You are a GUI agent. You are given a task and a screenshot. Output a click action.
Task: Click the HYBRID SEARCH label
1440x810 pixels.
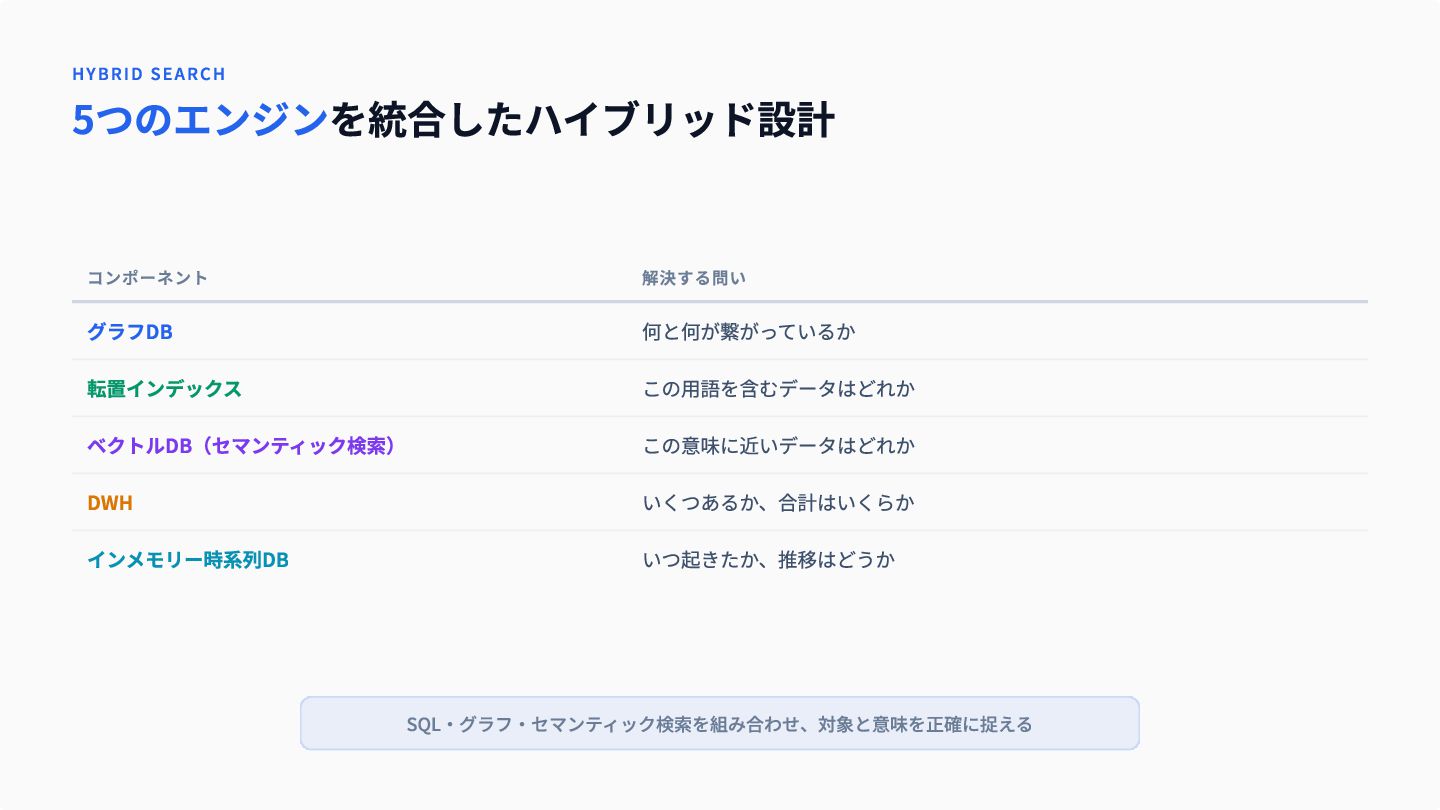[x=149, y=74]
